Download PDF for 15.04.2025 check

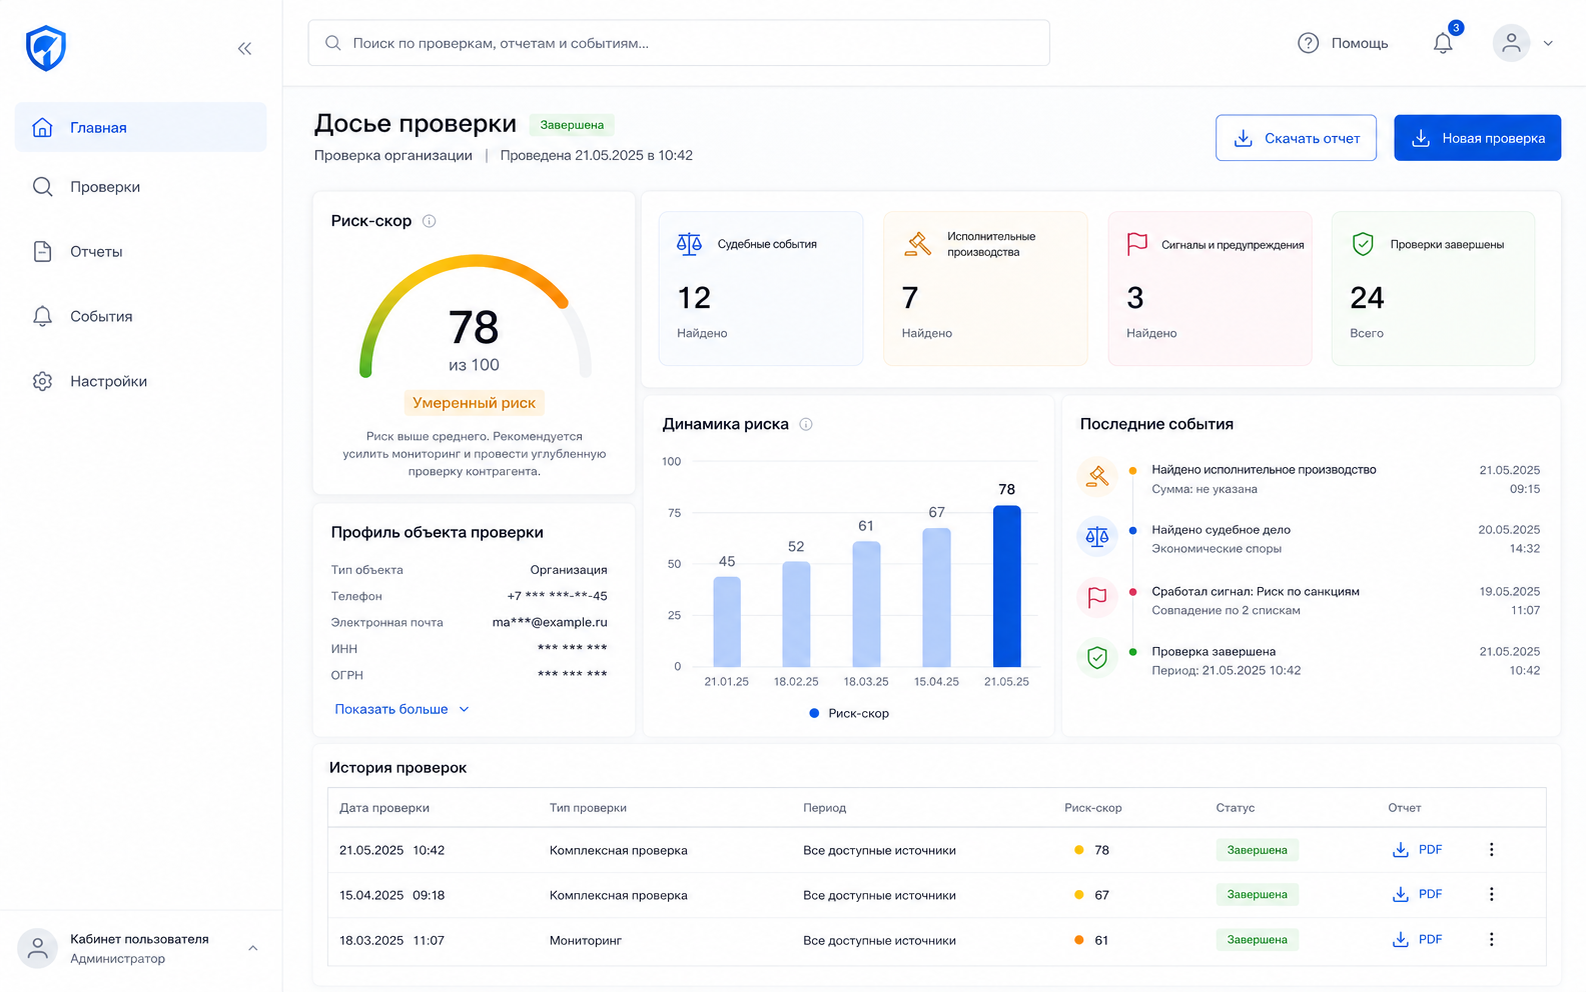(1417, 894)
